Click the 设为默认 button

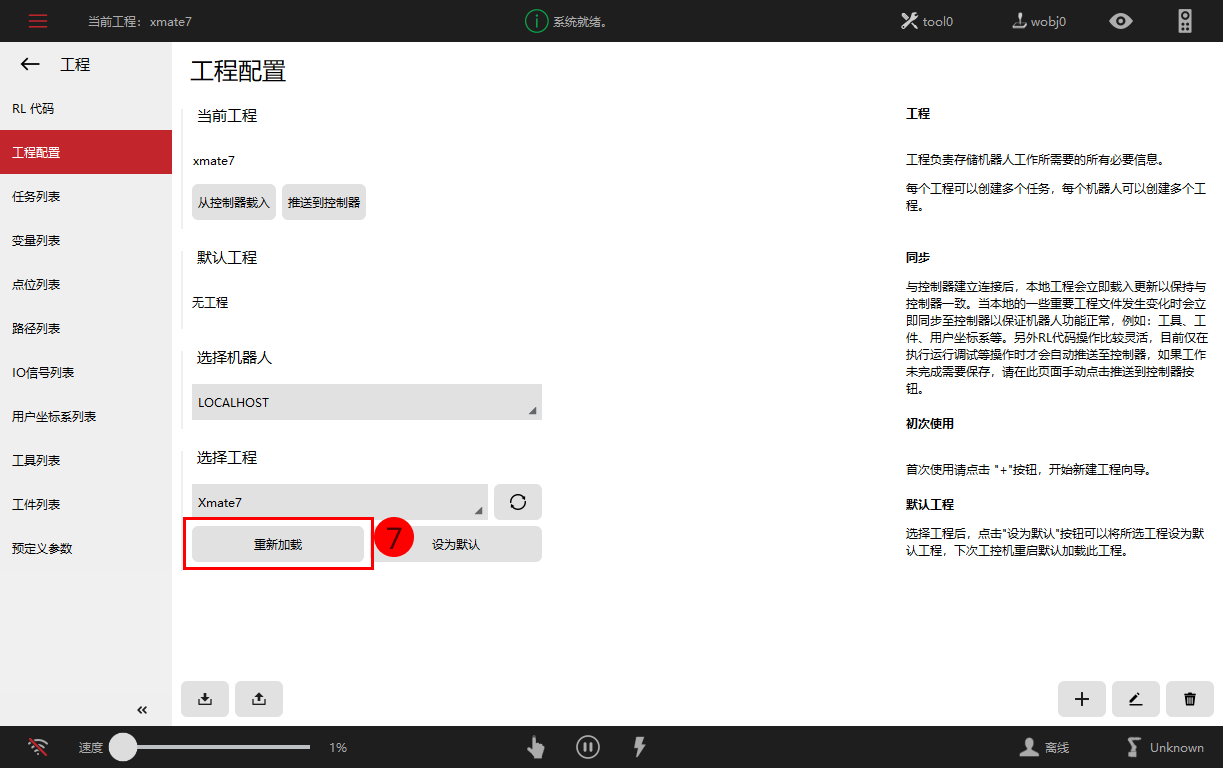click(457, 543)
